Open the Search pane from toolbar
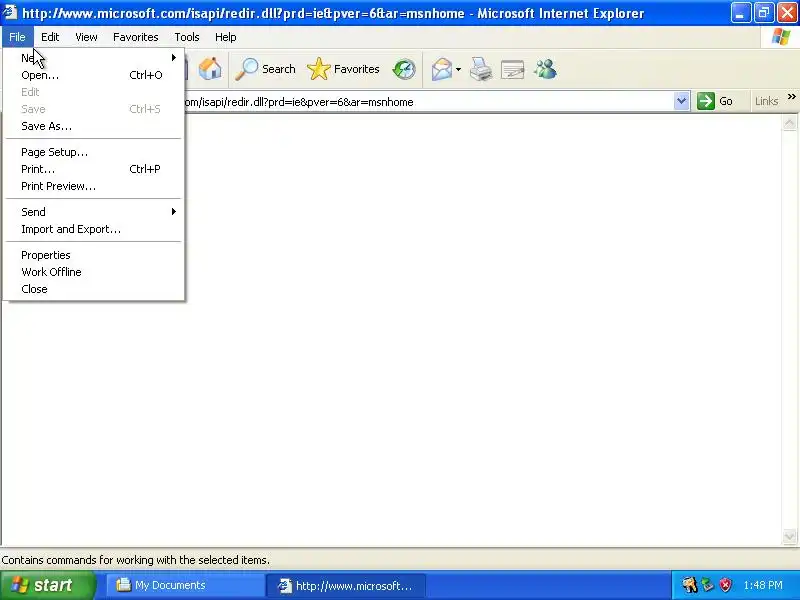Image resolution: width=800 pixels, height=600 pixels. coord(265,69)
